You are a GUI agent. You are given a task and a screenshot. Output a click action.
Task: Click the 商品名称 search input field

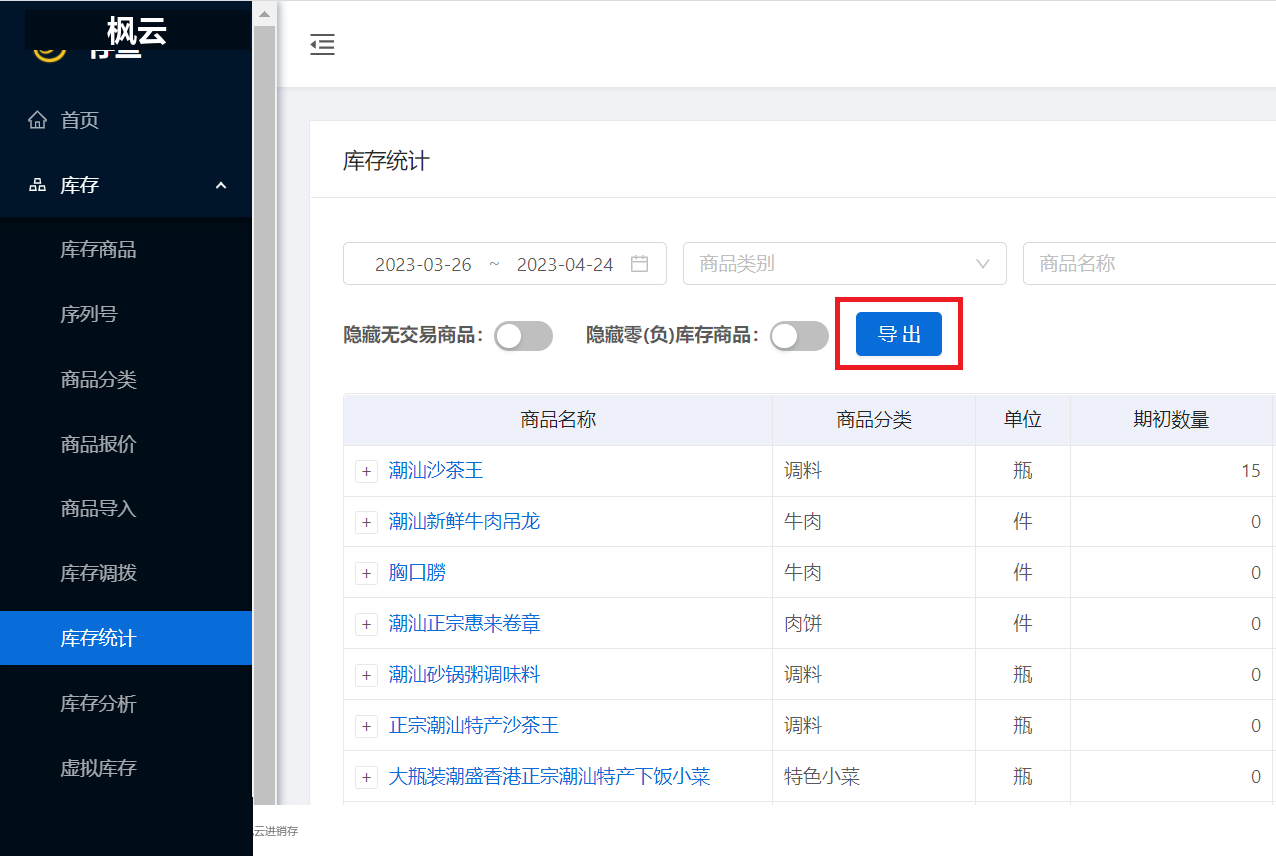coord(1149,264)
